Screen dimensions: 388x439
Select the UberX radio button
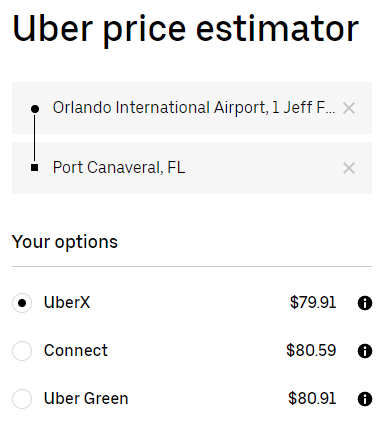(x=22, y=303)
